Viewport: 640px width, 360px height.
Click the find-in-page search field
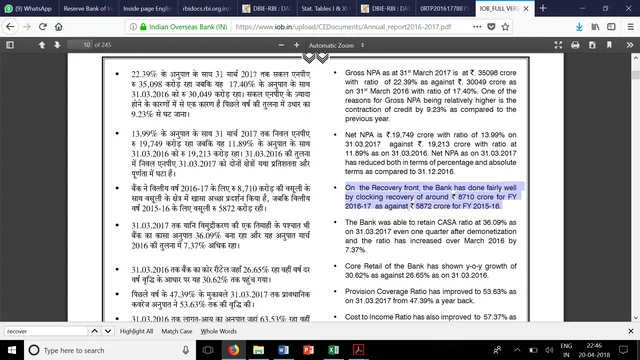coord(46,331)
